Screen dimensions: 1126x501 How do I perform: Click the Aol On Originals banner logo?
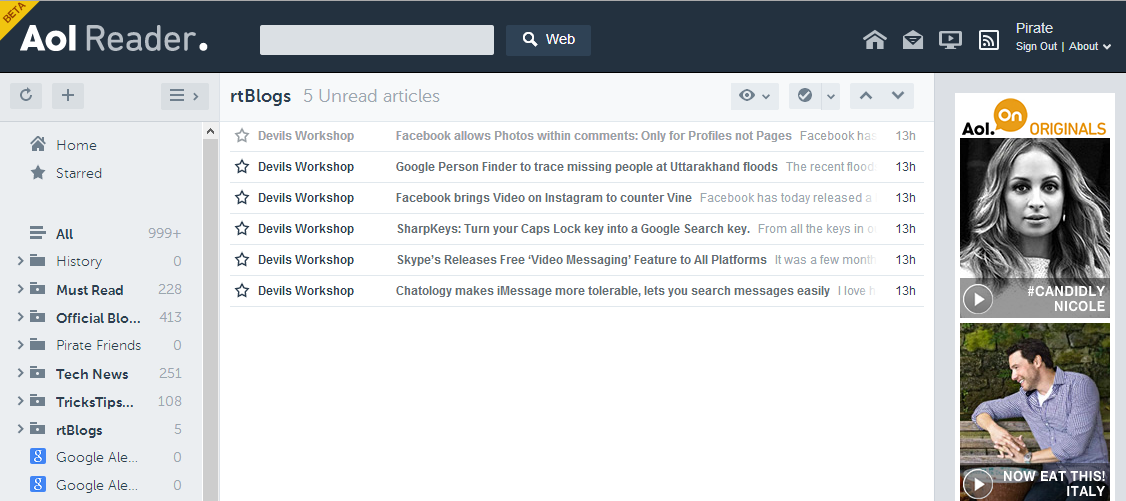(x=1034, y=118)
